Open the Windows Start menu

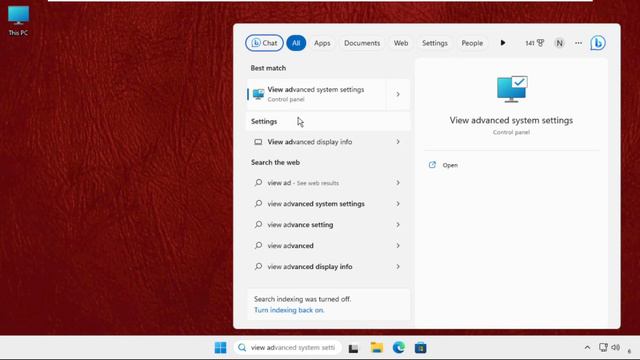tap(220, 347)
